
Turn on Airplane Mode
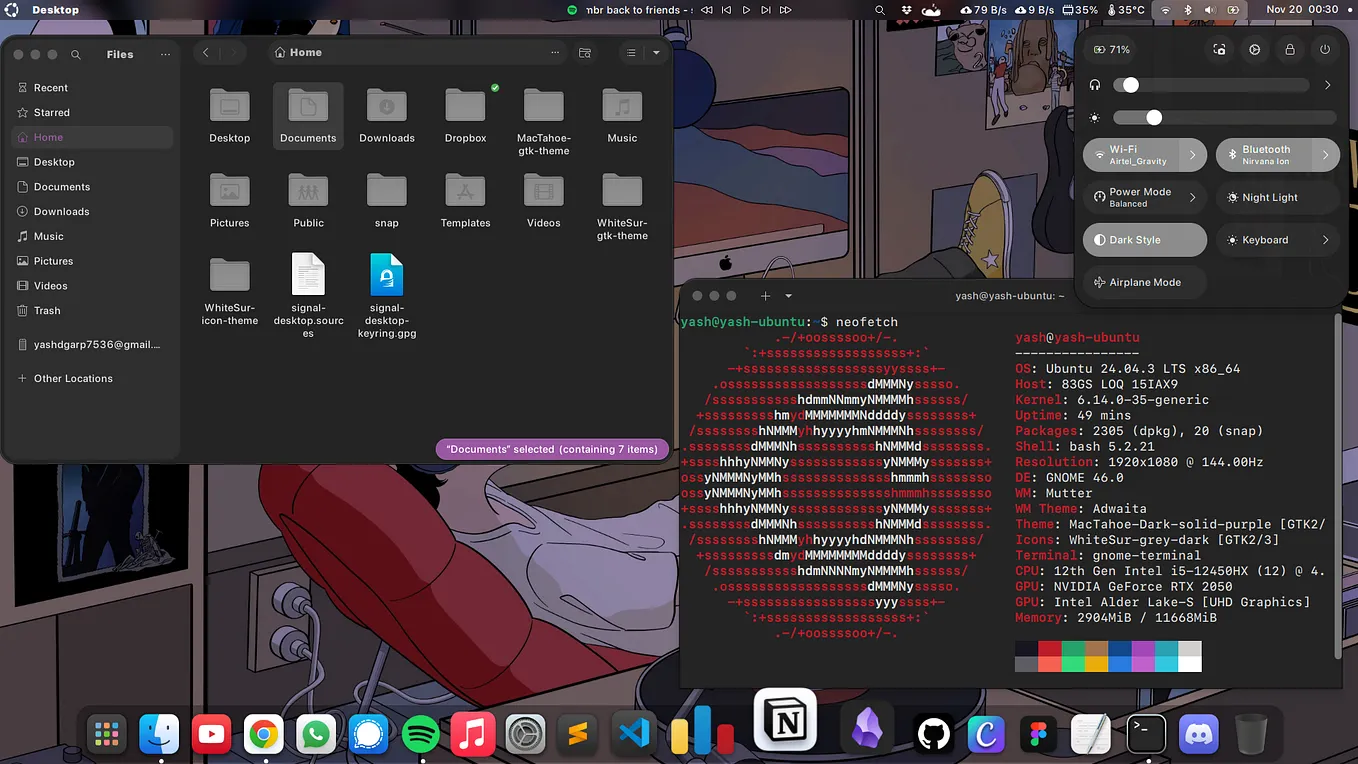click(1143, 282)
